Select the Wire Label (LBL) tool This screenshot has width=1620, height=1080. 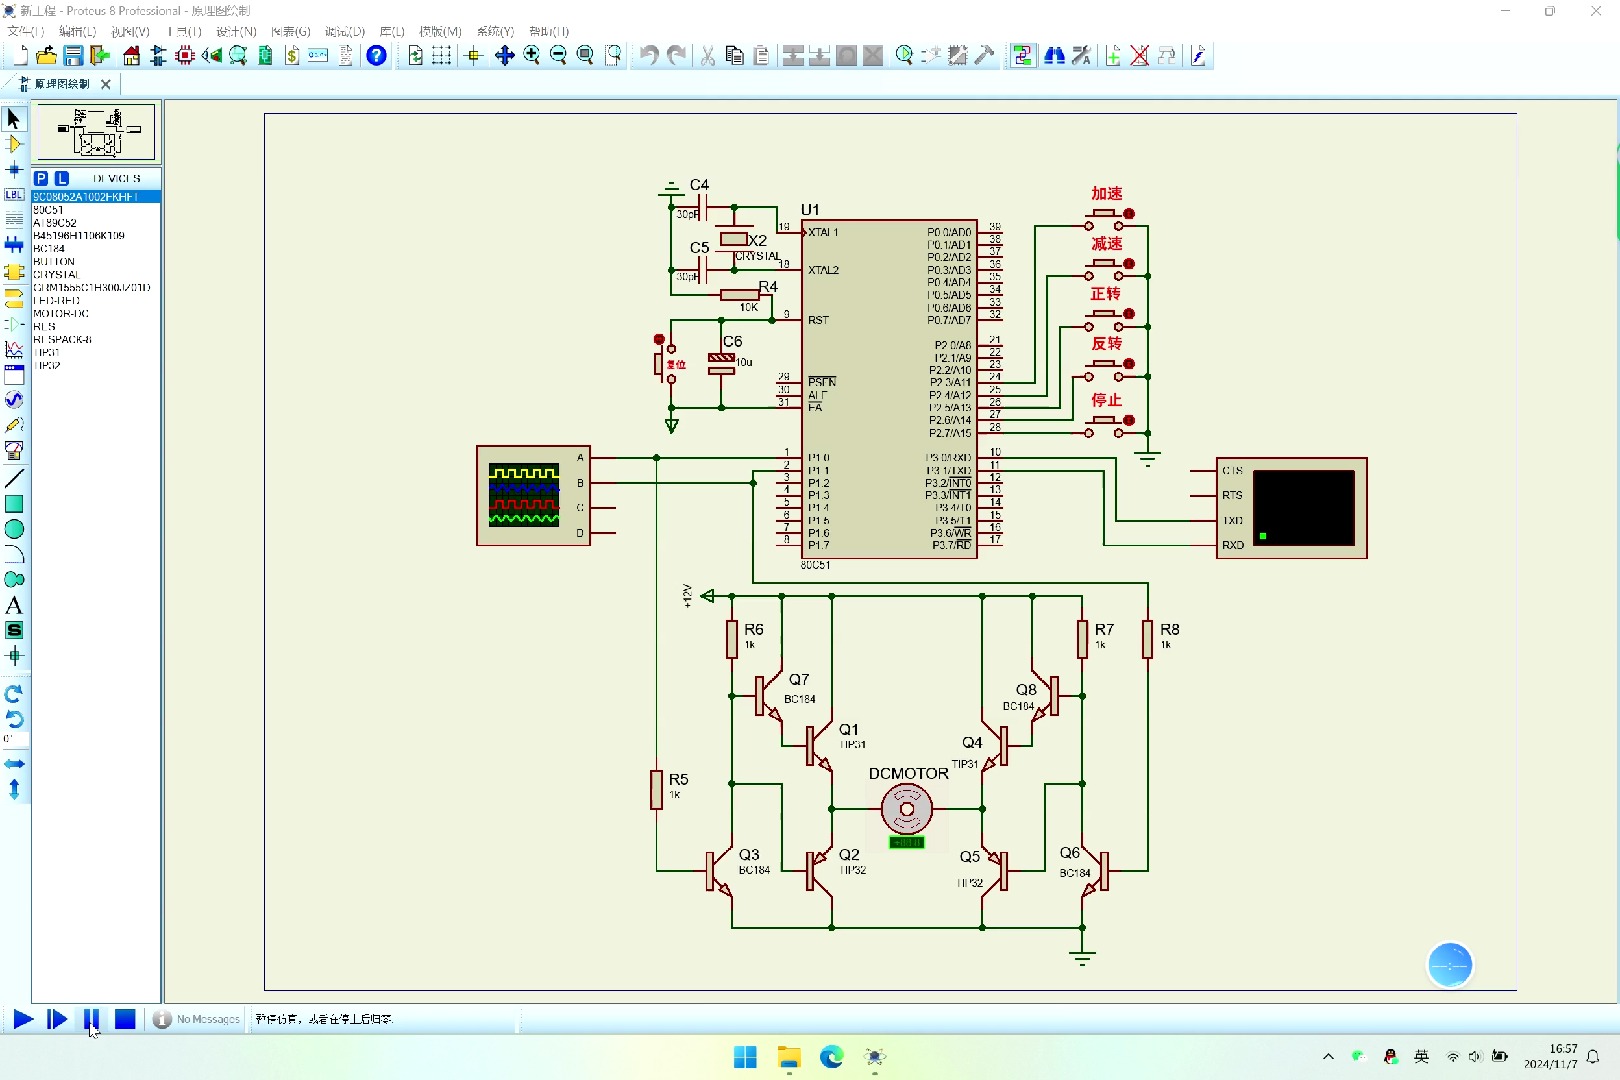(x=14, y=194)
